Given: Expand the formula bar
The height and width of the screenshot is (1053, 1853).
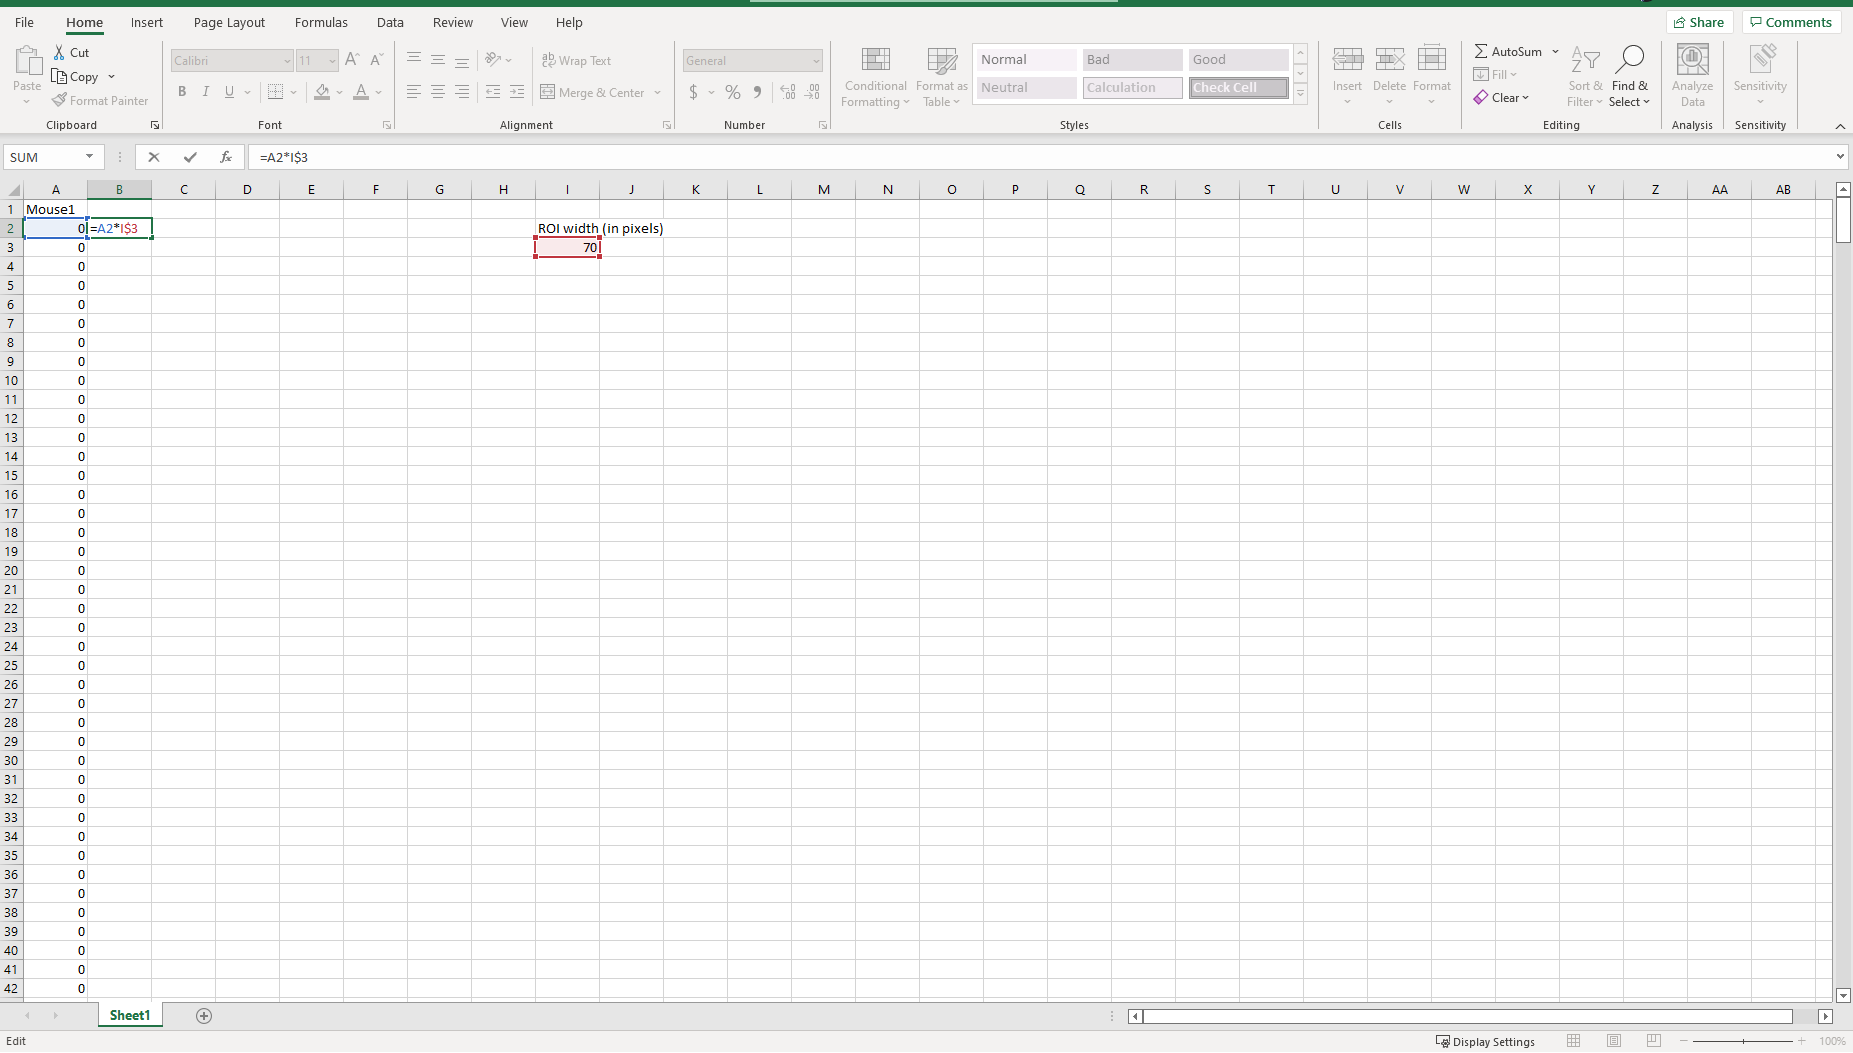Looking at the screenshot, I should pos(1840,157).
